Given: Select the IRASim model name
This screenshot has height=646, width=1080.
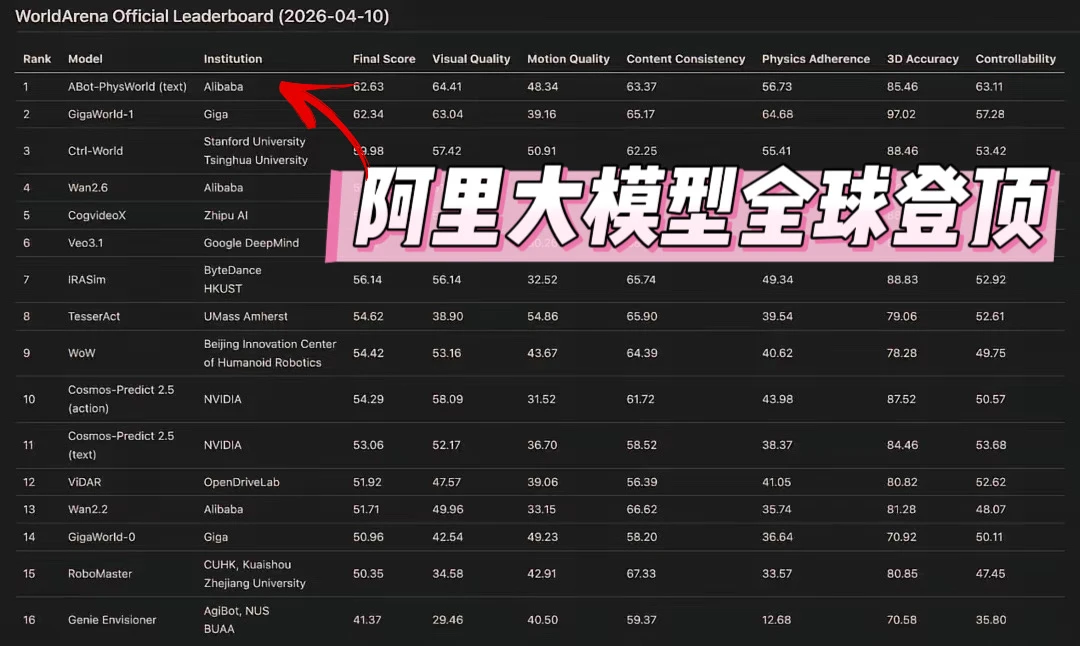Looking at the screenshot, I should pos(87,280).
